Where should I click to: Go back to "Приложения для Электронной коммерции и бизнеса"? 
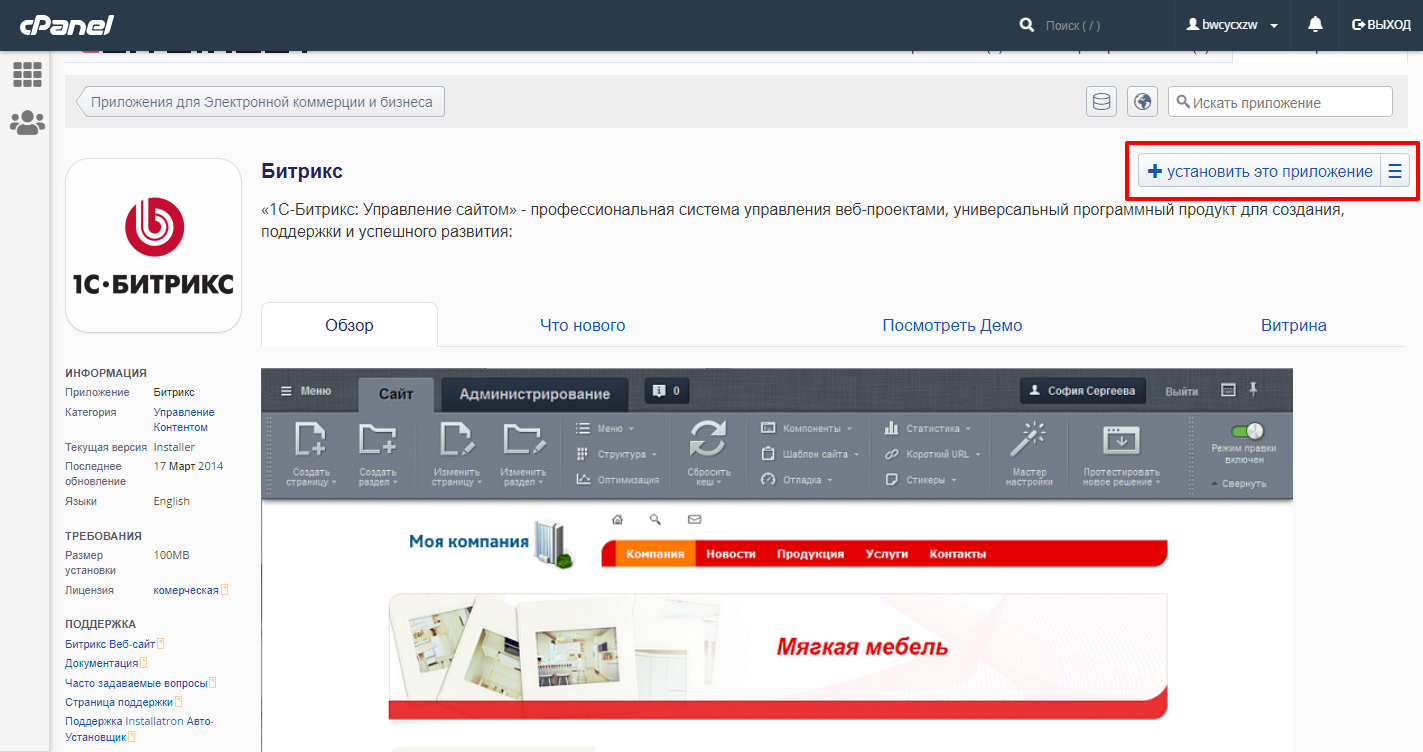click(x=260, y=102)
